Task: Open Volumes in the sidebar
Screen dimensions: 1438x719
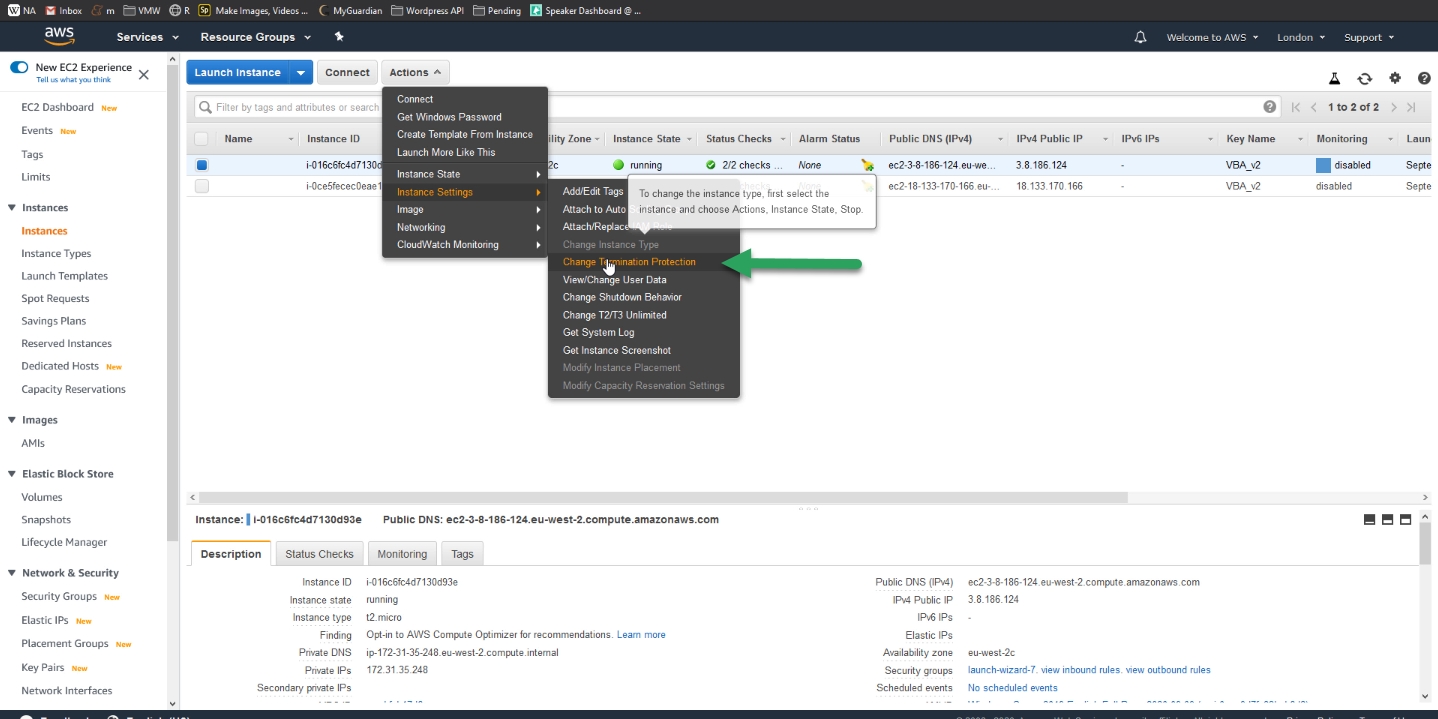Action: (x=42, y=497)
